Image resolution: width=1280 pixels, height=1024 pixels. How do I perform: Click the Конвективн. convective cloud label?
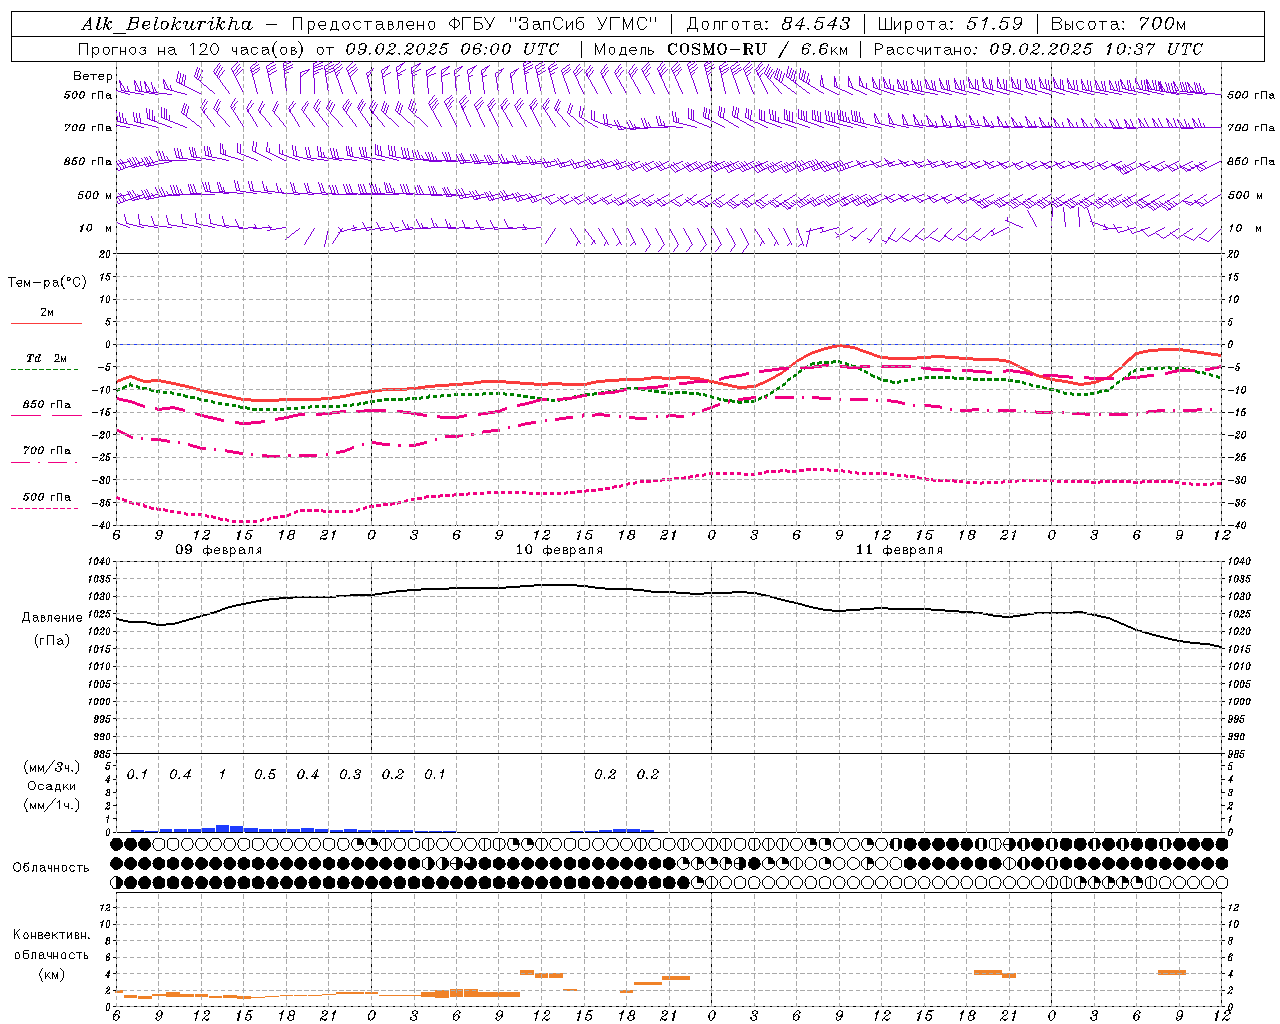(51, 934)
